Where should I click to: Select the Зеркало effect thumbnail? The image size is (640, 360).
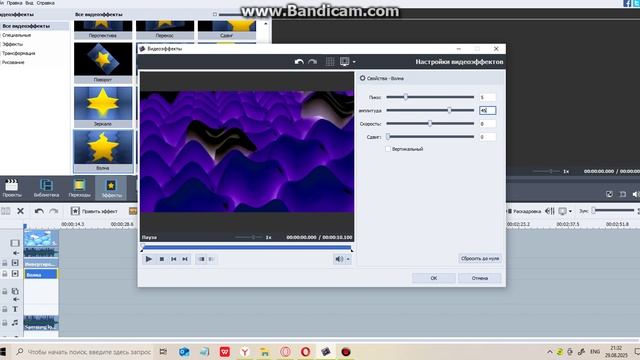point(103,107)
